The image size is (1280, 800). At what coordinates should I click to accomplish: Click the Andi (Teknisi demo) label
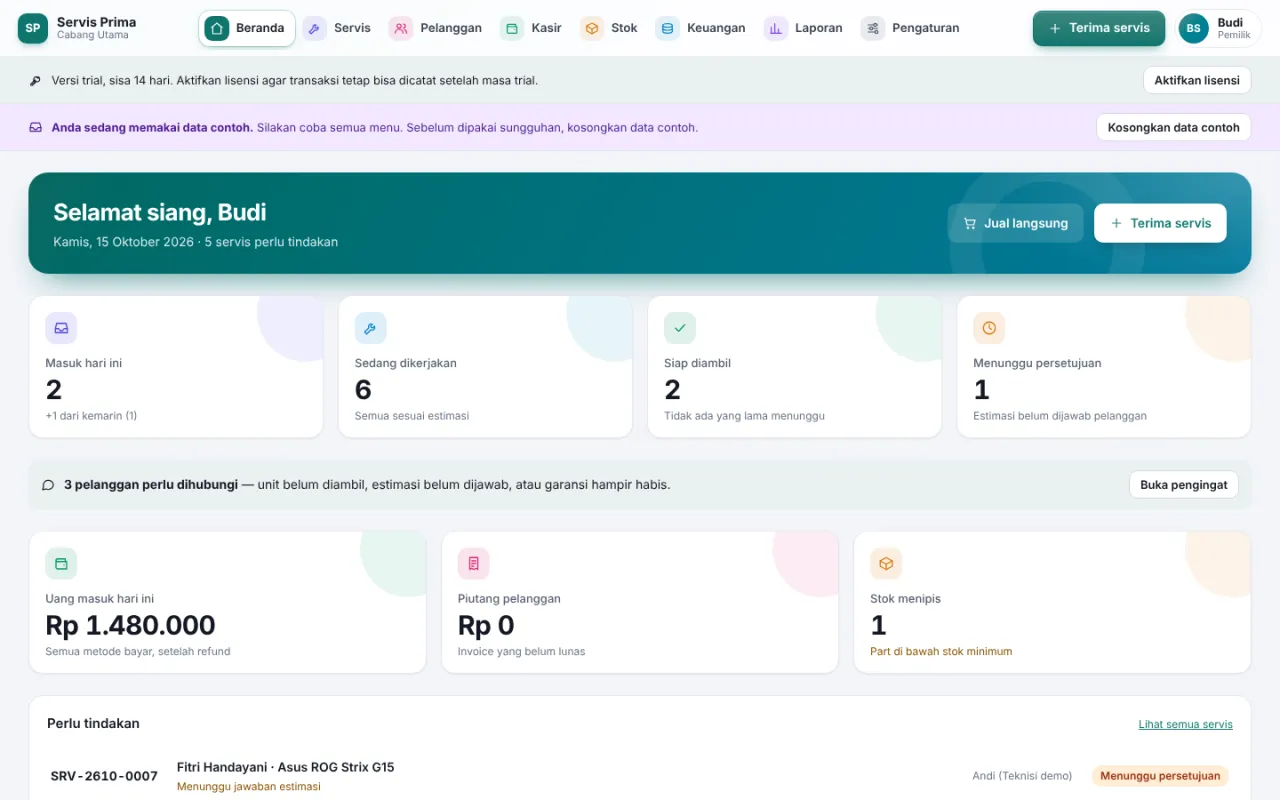point(1022,776)
